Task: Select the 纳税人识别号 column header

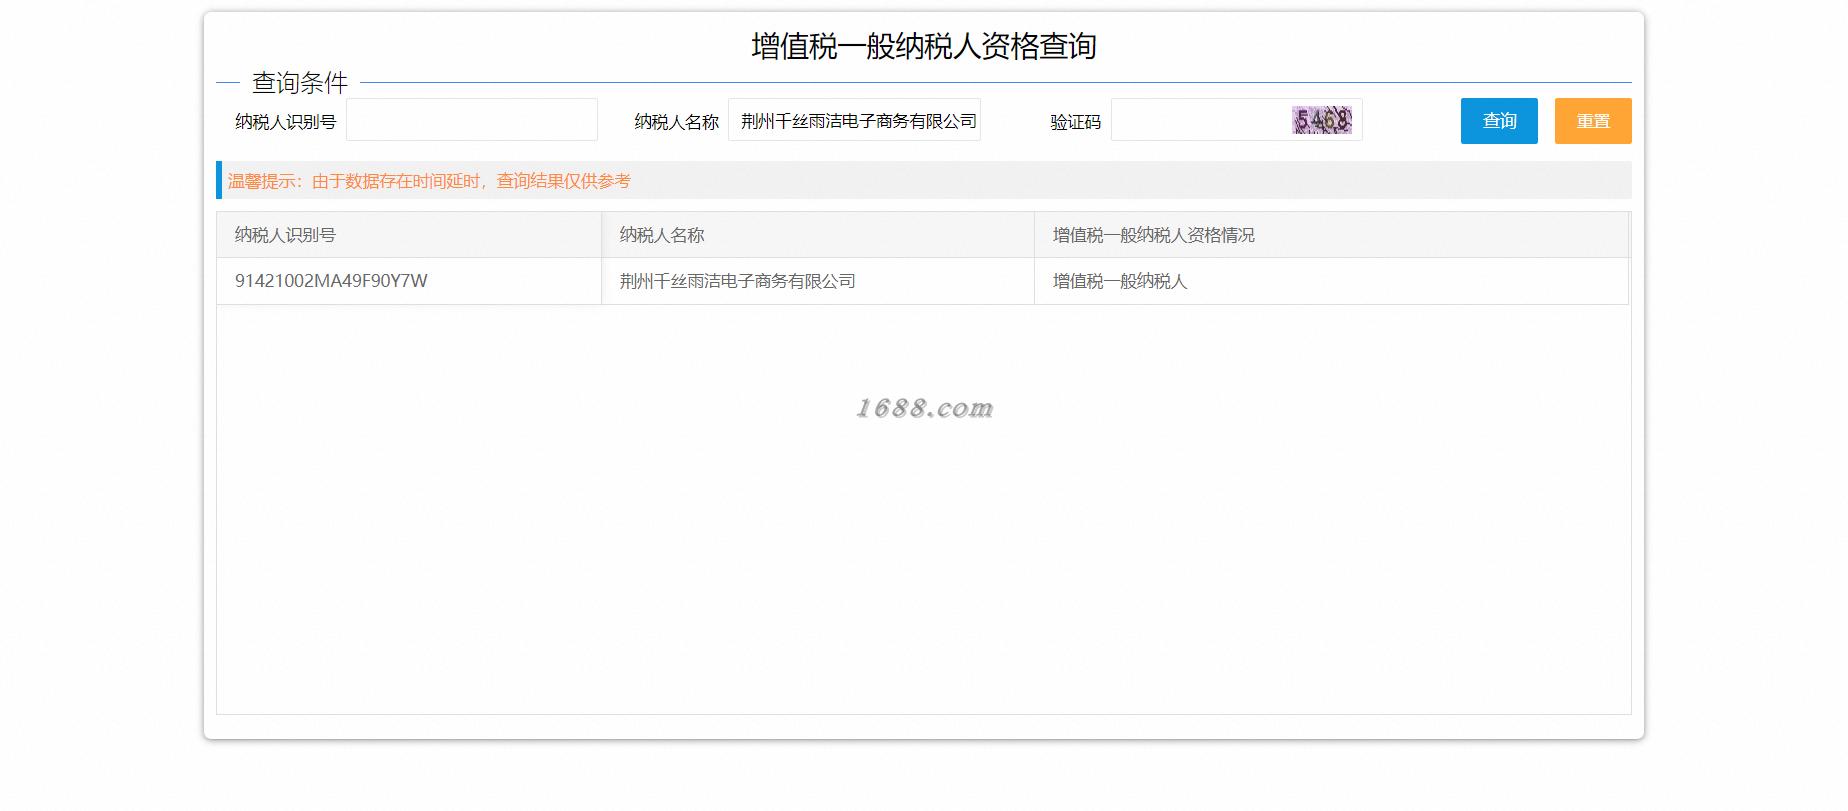Action: pos(409,235)
